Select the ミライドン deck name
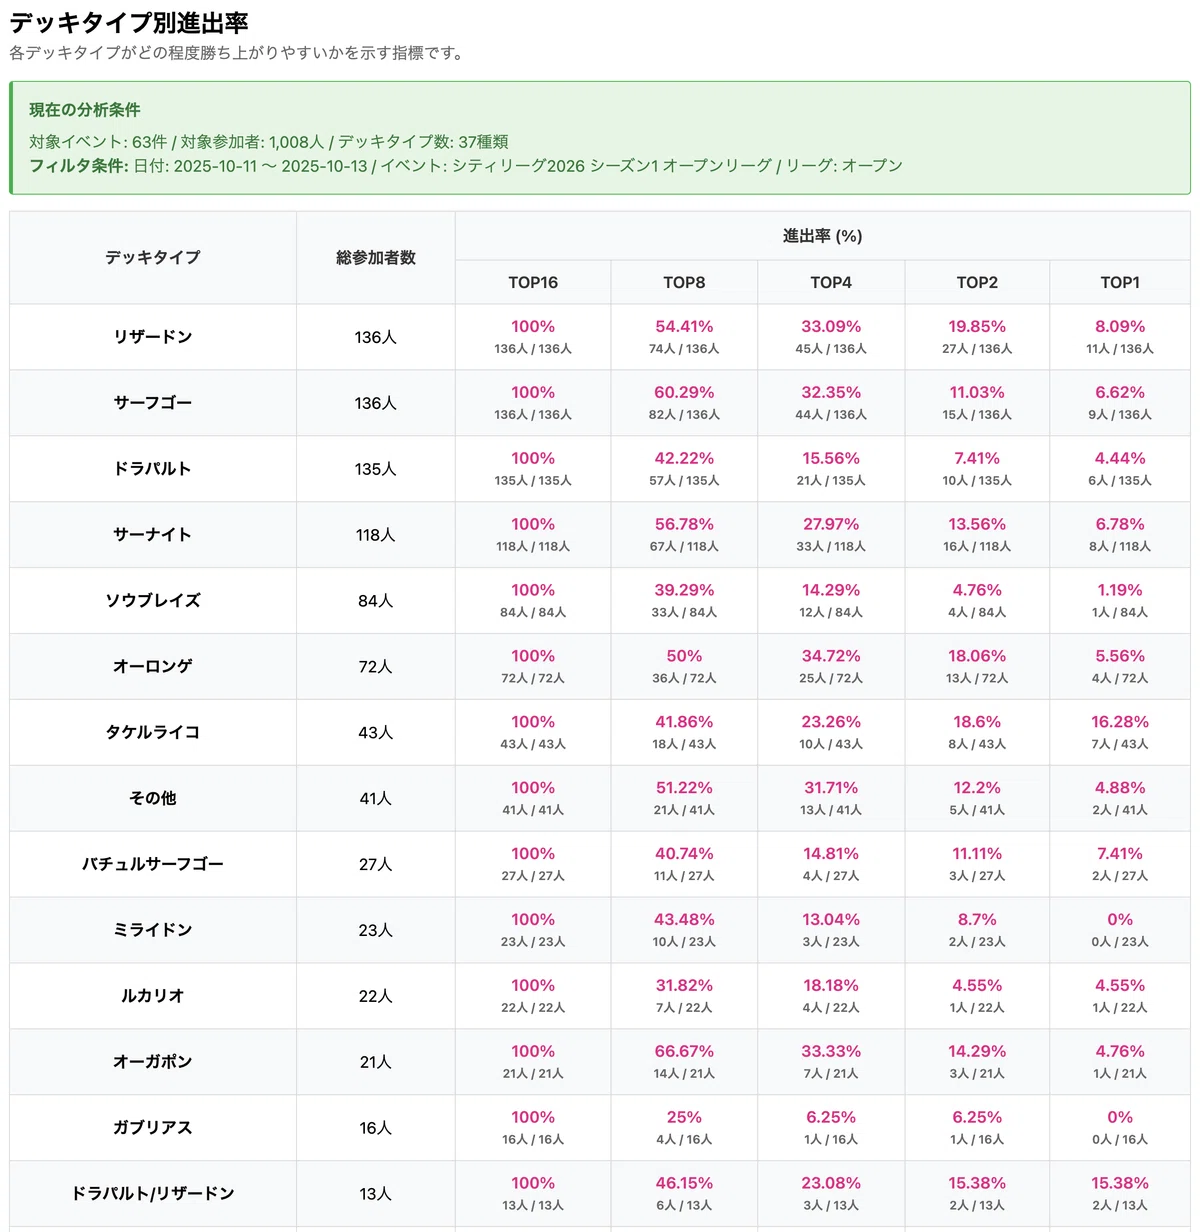This screenshot has height=1232, width=1200. click(x=153, y=930)
